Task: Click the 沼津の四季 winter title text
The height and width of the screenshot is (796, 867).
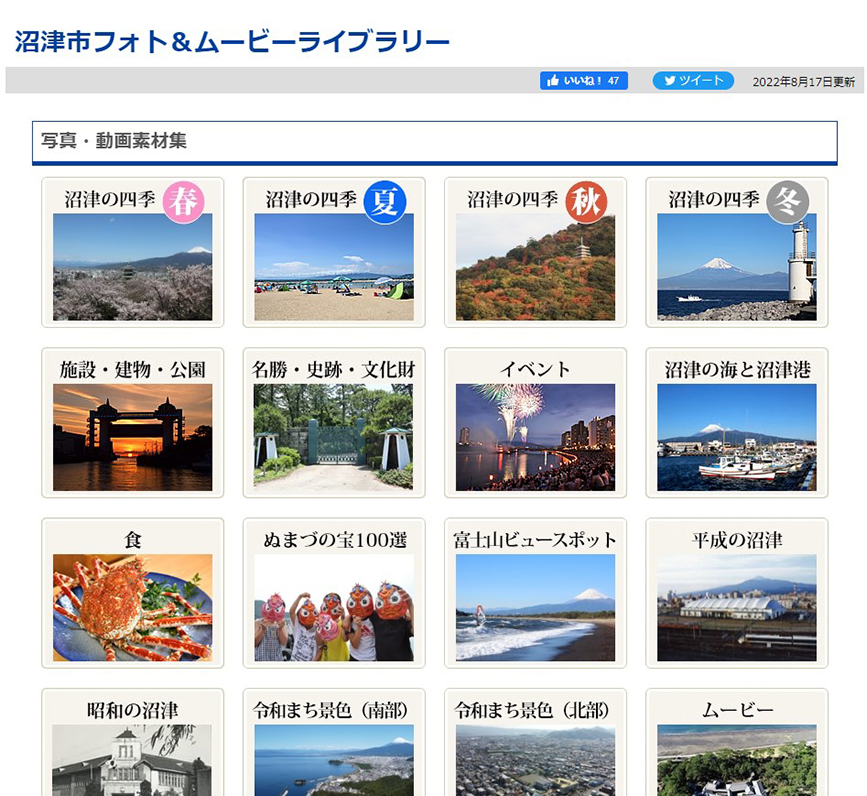Action: [x=714, y=199]
